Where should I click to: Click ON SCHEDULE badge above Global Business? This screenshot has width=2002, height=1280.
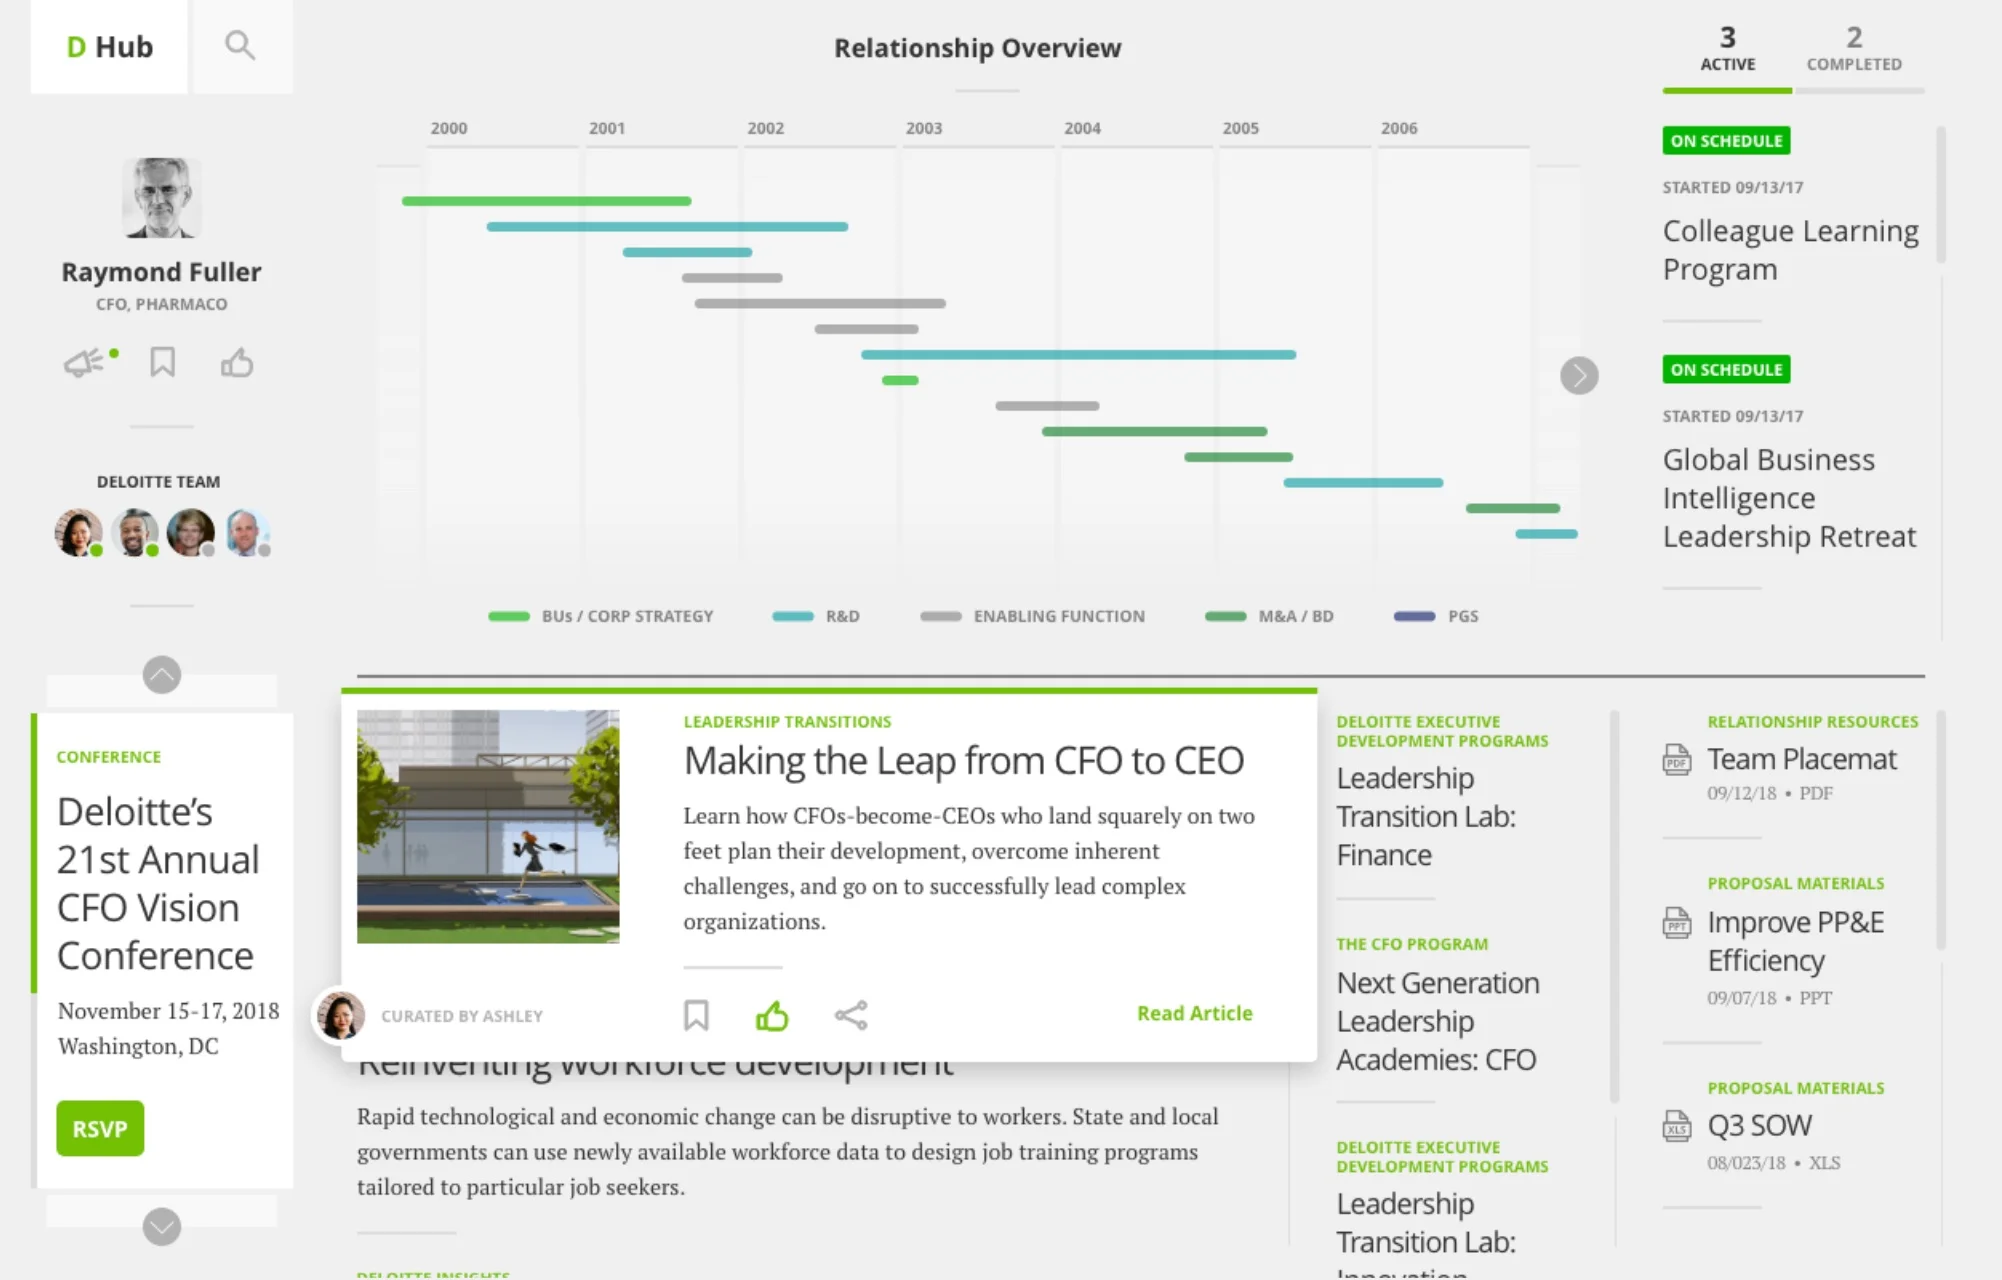(x=1726, y=369)
